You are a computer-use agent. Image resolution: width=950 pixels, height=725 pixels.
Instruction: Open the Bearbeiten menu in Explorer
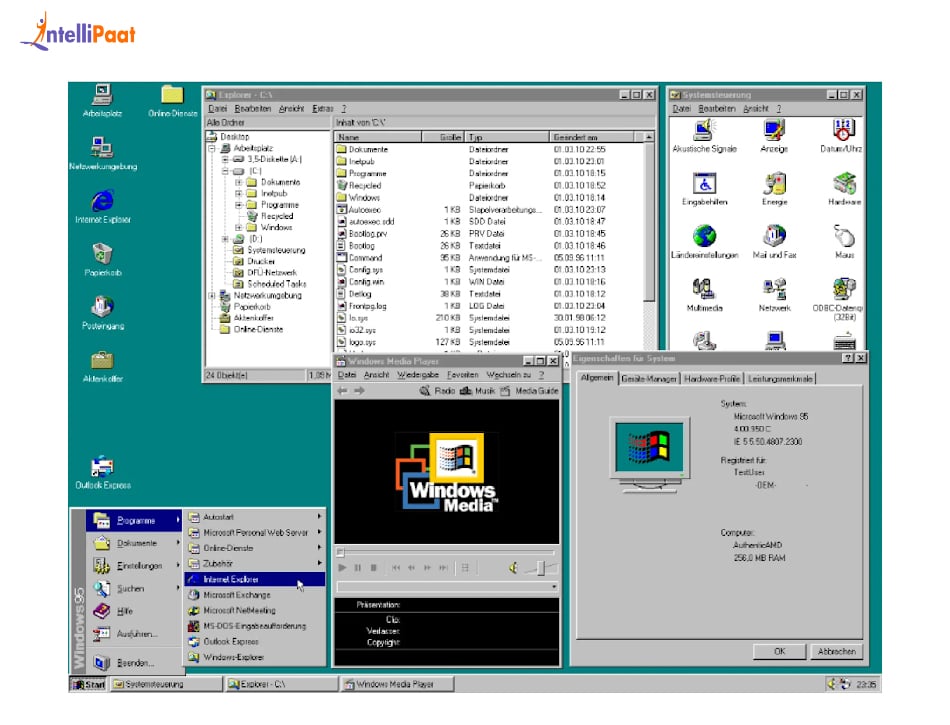(253, 108)
